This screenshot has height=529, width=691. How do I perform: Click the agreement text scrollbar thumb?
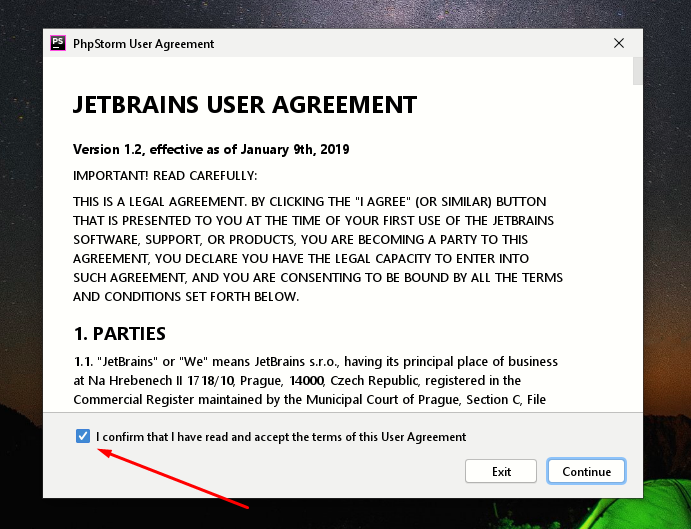[637, 71]
